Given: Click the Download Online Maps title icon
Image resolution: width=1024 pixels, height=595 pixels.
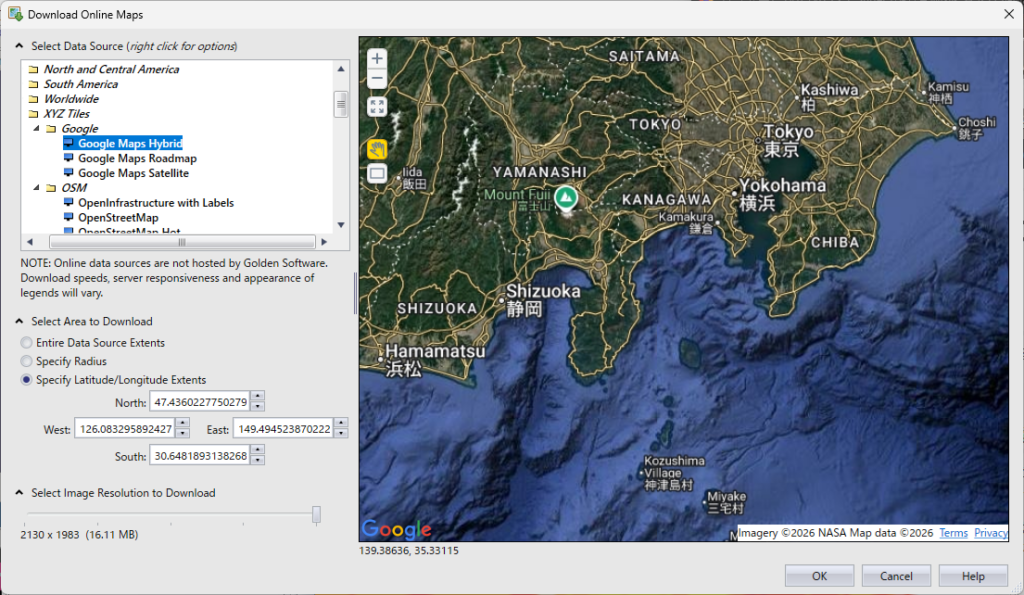Looking at the screenshot, I should [15, 14].
